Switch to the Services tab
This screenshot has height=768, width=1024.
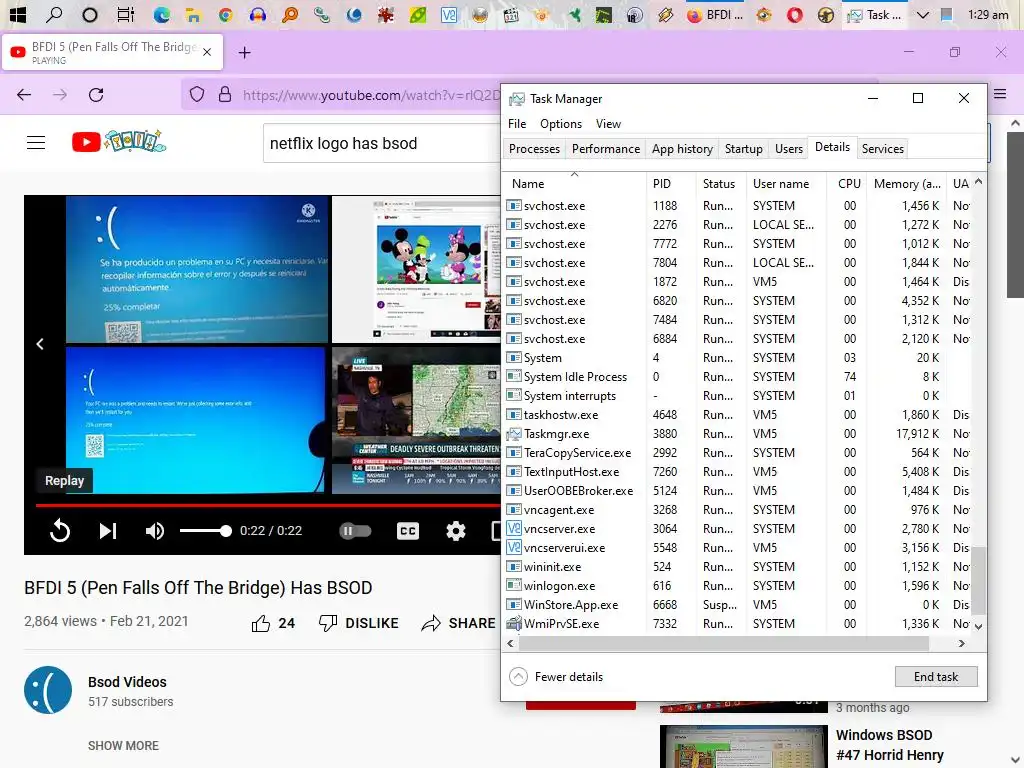[882, 149]
